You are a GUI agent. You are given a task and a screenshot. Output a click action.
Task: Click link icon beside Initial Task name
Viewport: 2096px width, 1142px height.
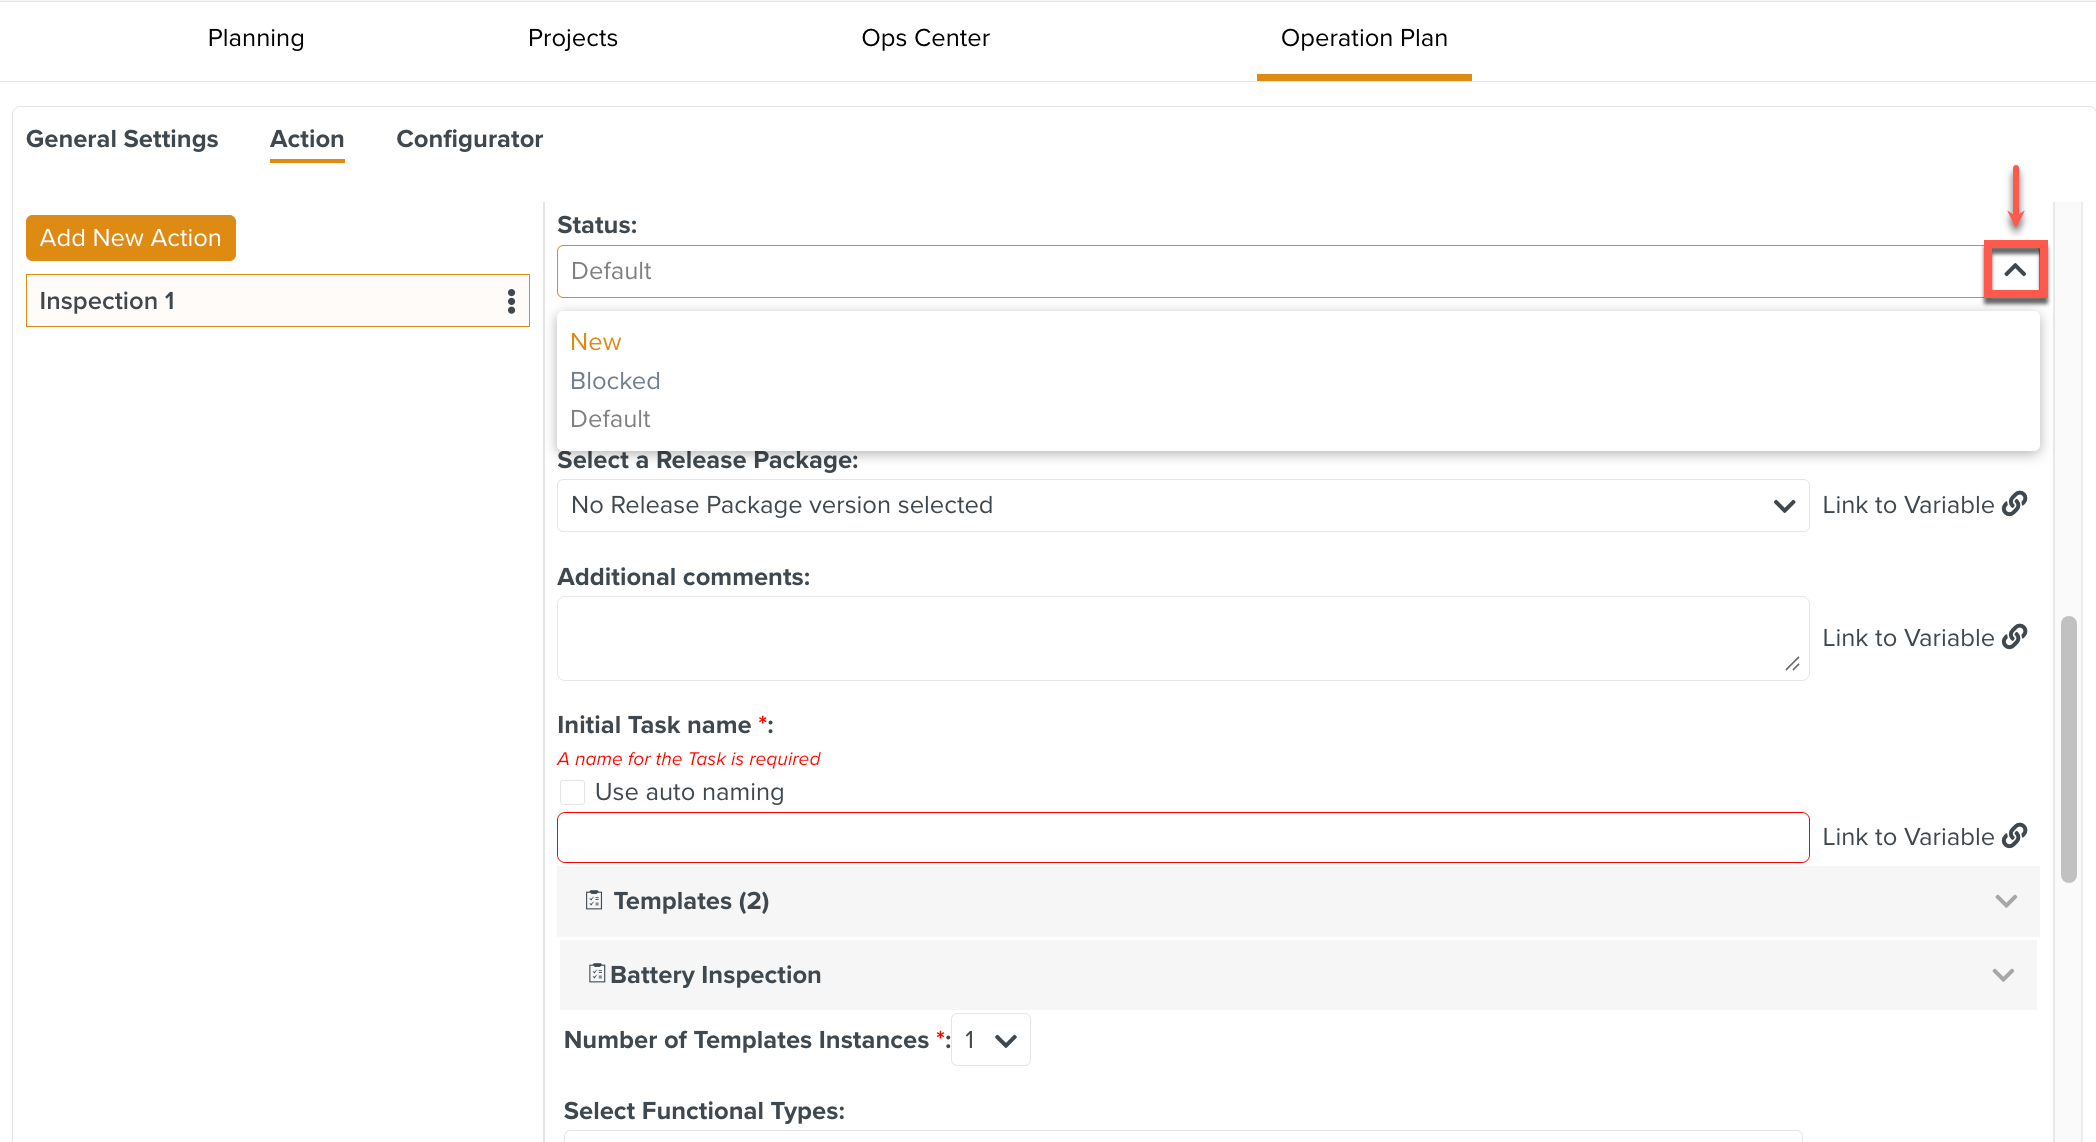(2015, 836)
